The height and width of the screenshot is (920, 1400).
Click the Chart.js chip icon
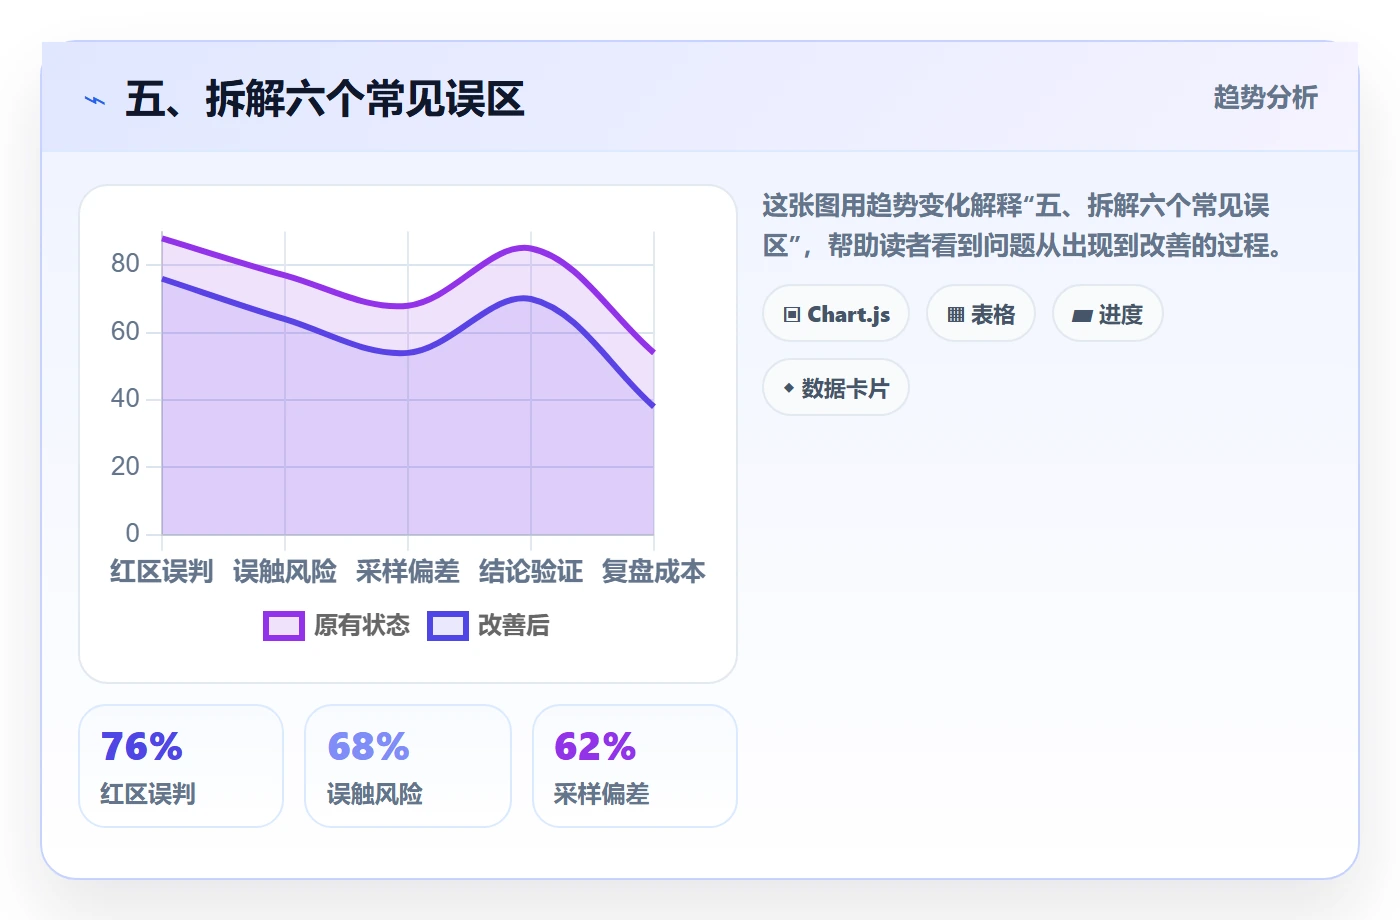[792, 315]
